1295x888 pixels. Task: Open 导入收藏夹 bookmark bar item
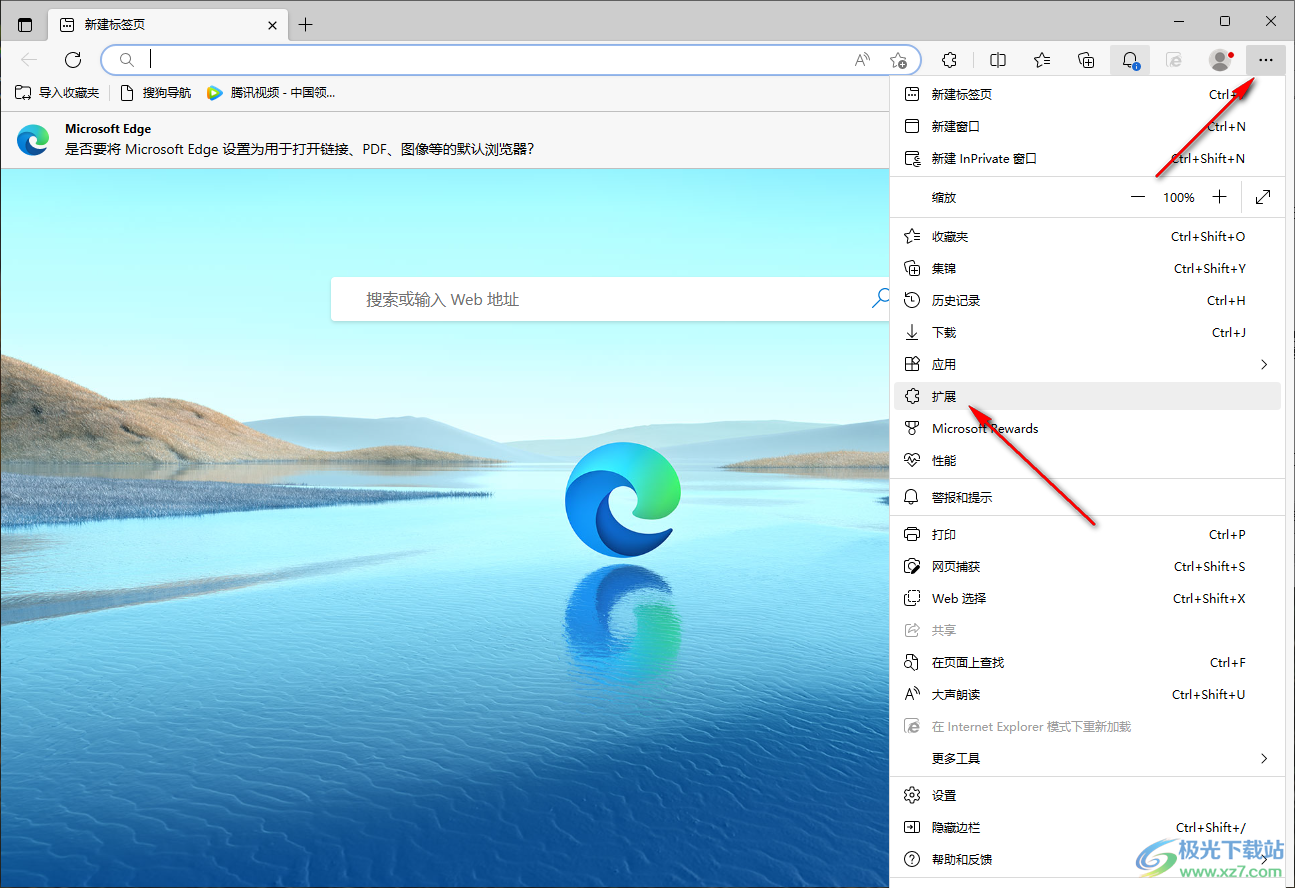[57, 93]
